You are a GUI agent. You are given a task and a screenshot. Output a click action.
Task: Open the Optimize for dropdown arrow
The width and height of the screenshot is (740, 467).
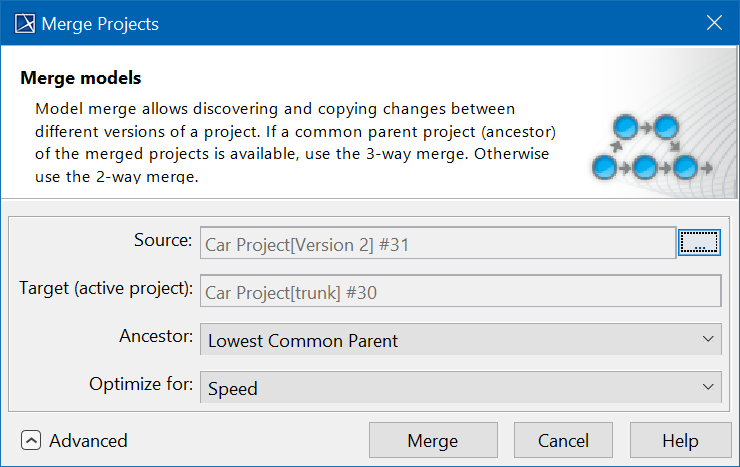click(x=708, y=388)
